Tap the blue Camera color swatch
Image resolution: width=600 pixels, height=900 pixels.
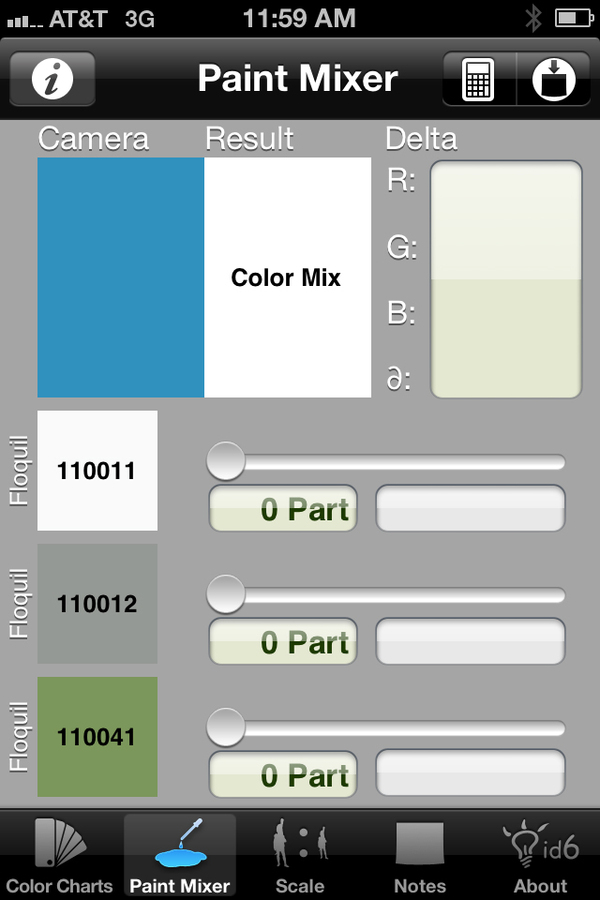coord(121,277)
